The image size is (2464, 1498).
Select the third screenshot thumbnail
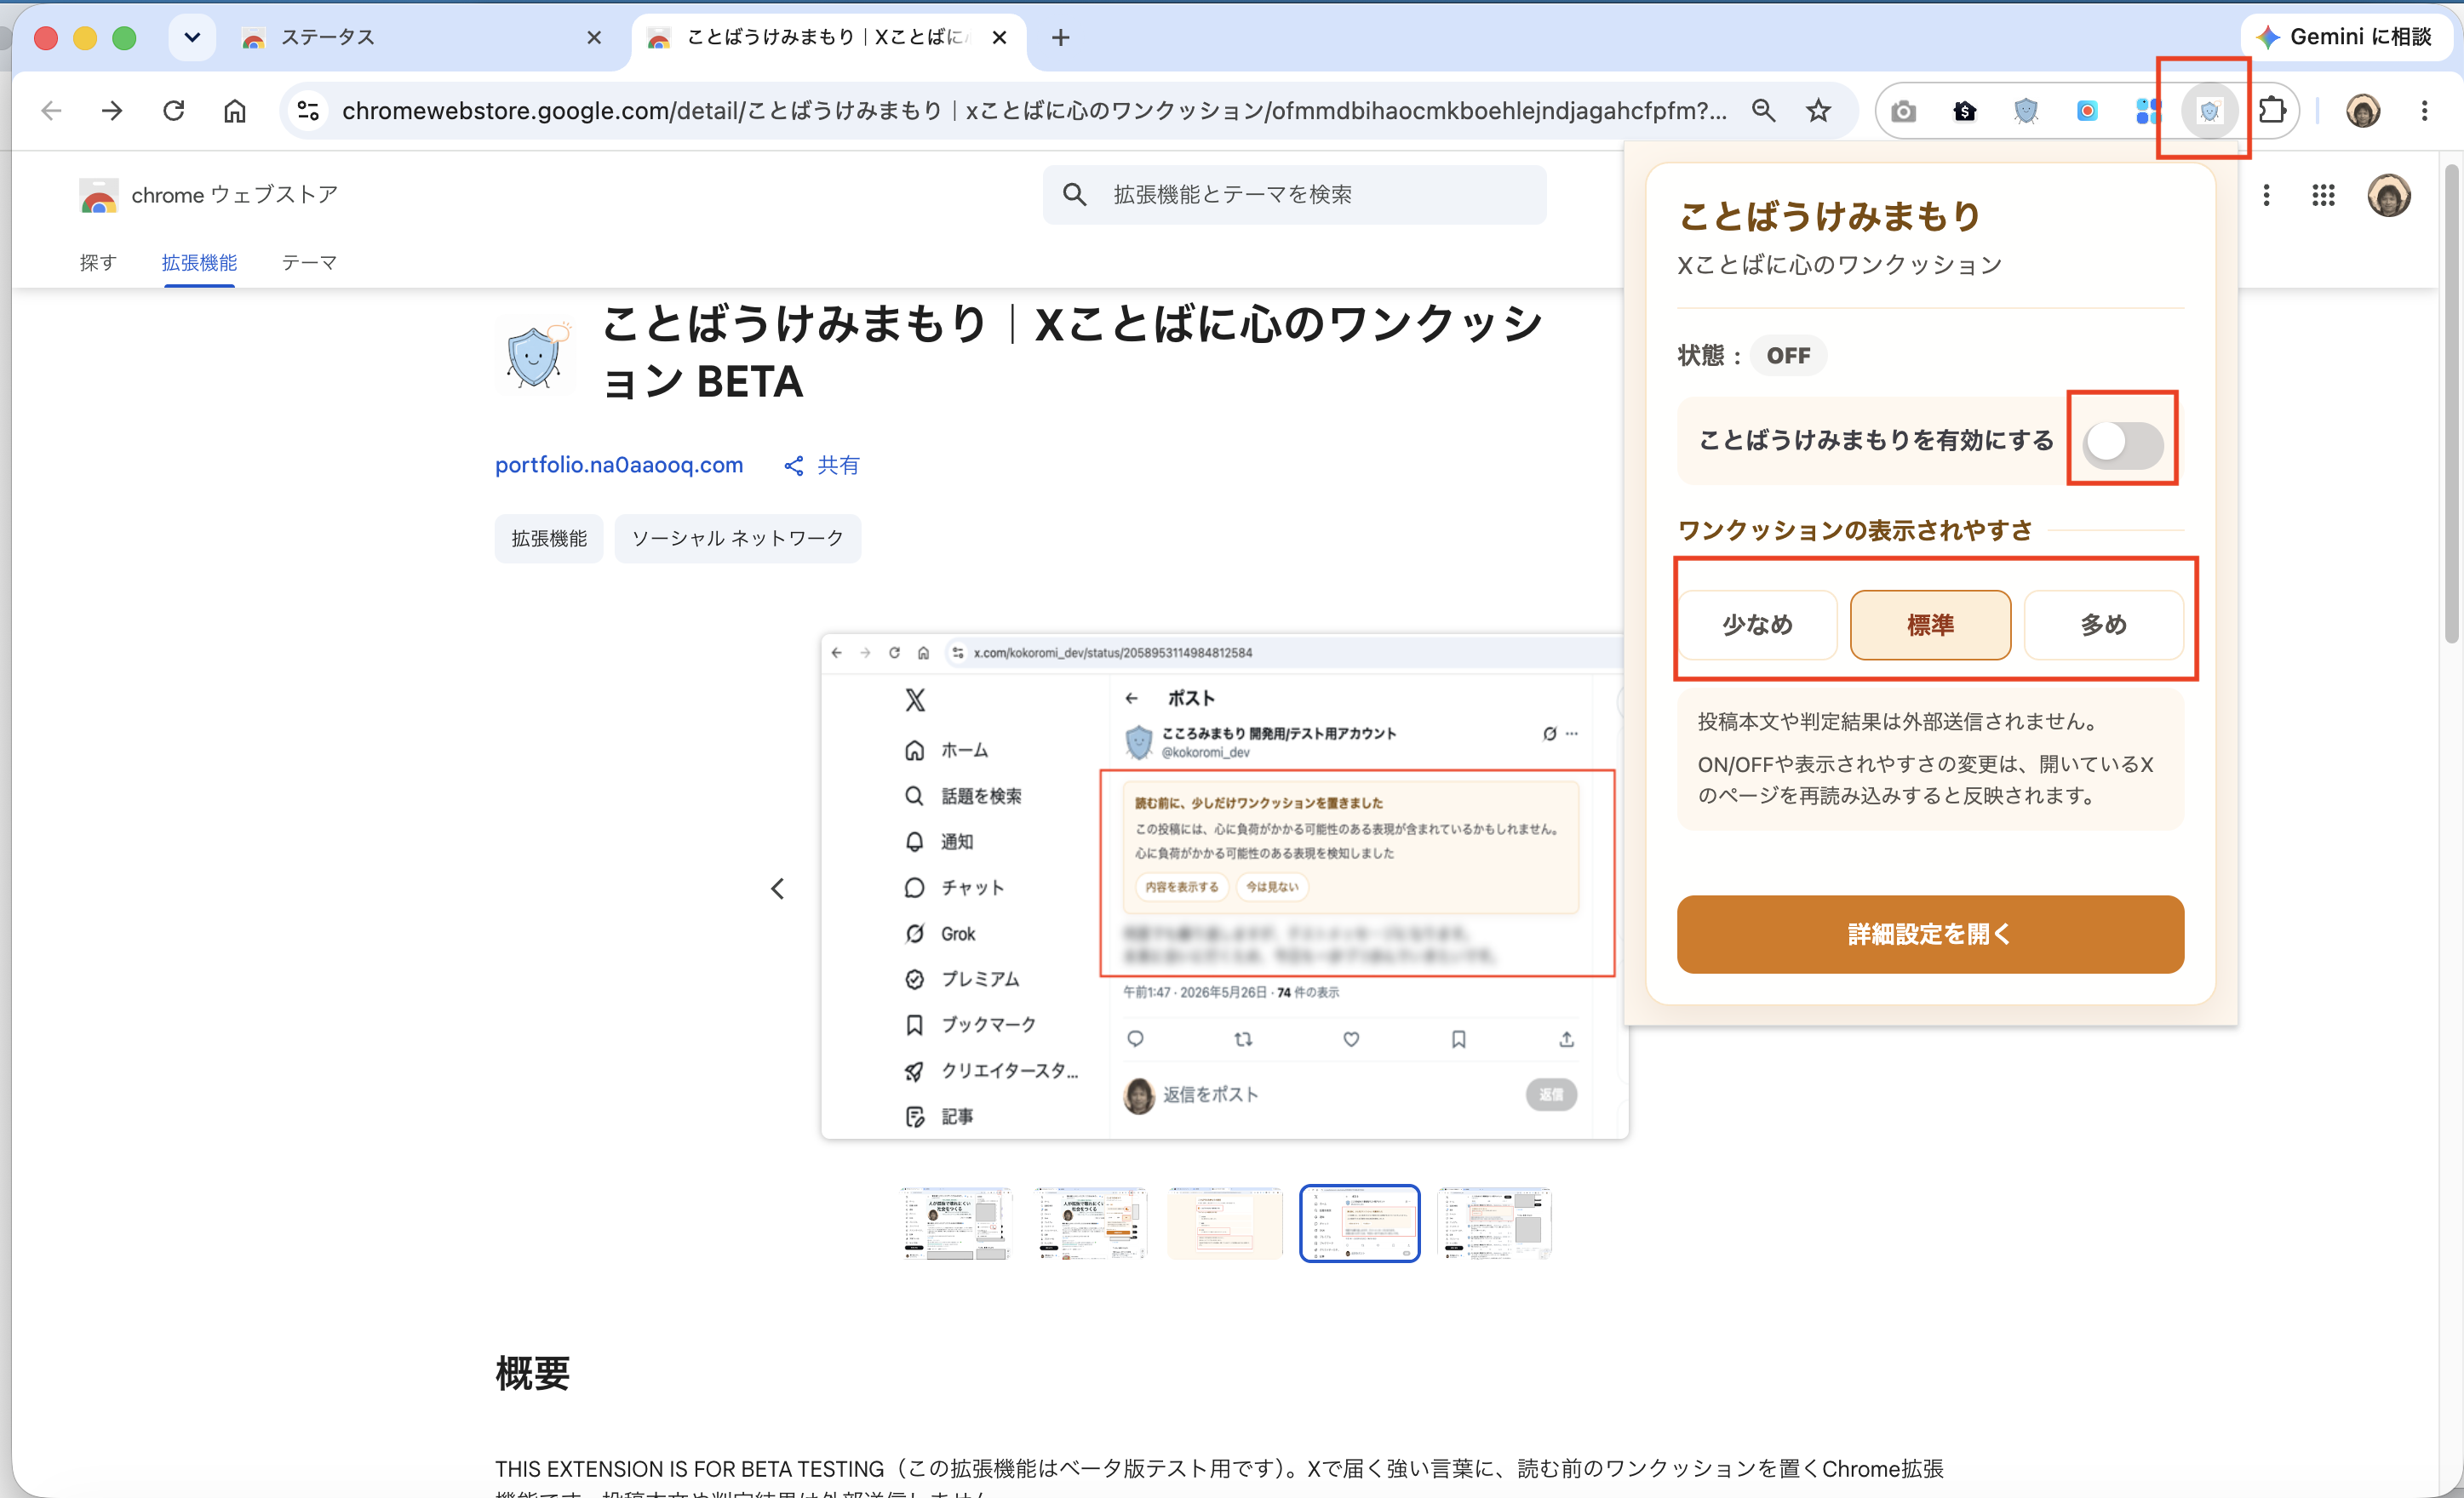(x=1225, y=1224)
